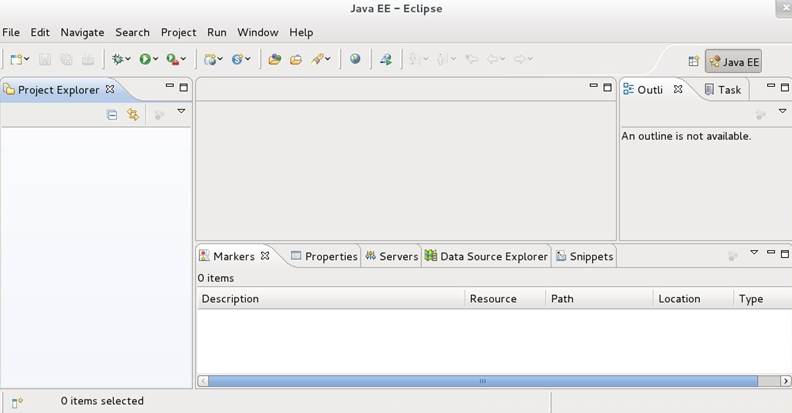Open the Navigate menu
This screenshot has height=413, width=792.
[x=82, y=32]
